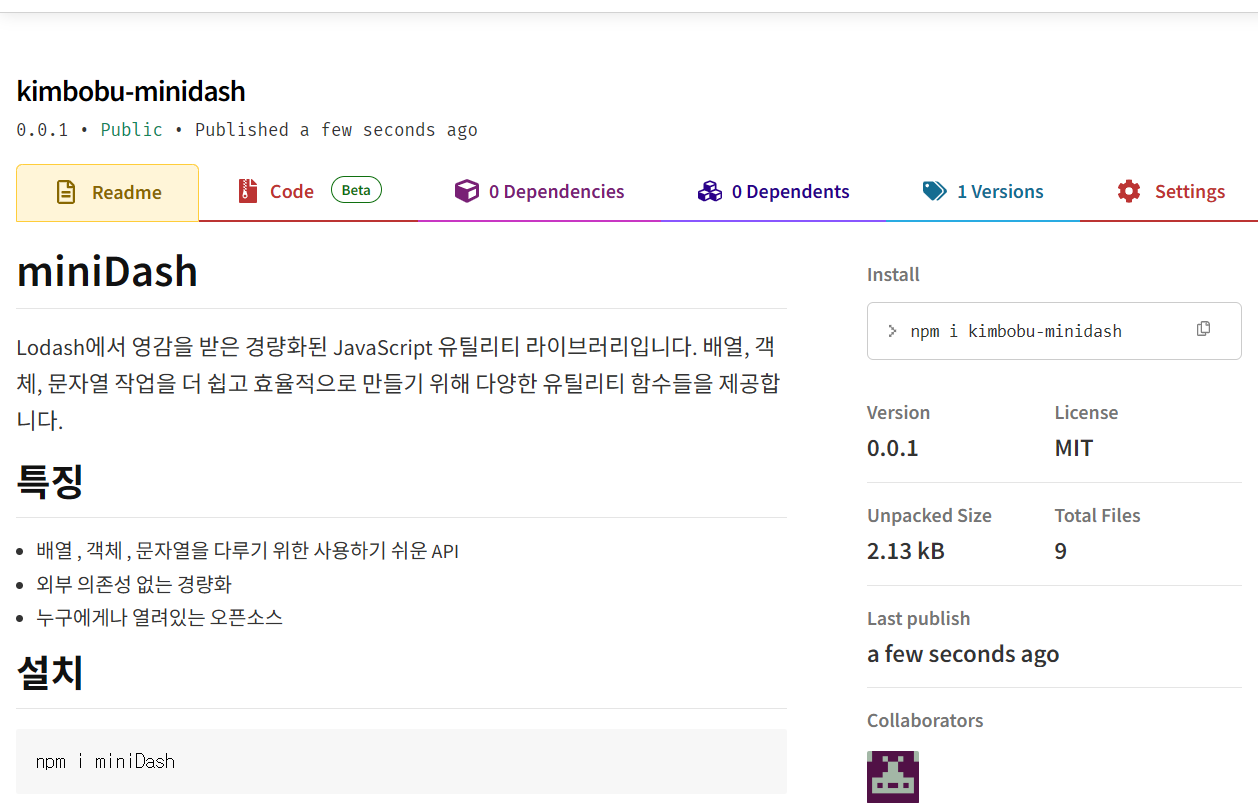
Task: Click the Readme document icon
Action: tap(66, 192)
